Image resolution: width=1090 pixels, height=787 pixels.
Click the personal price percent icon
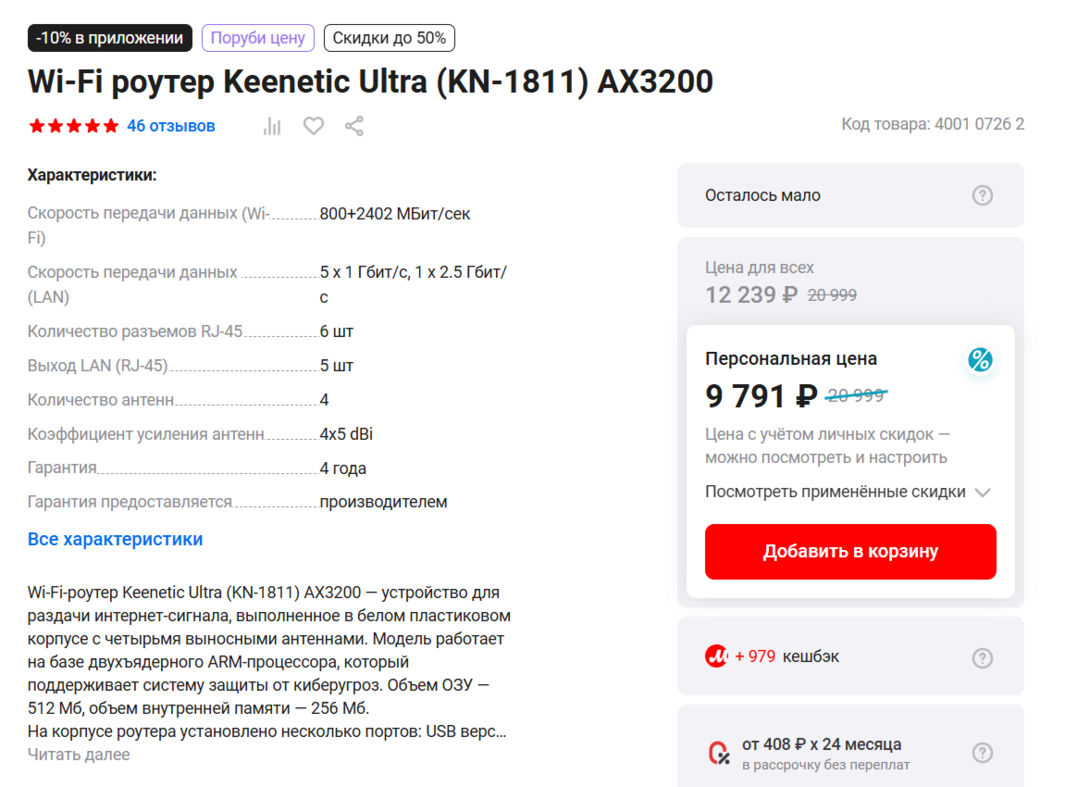[x=980, y=360]
